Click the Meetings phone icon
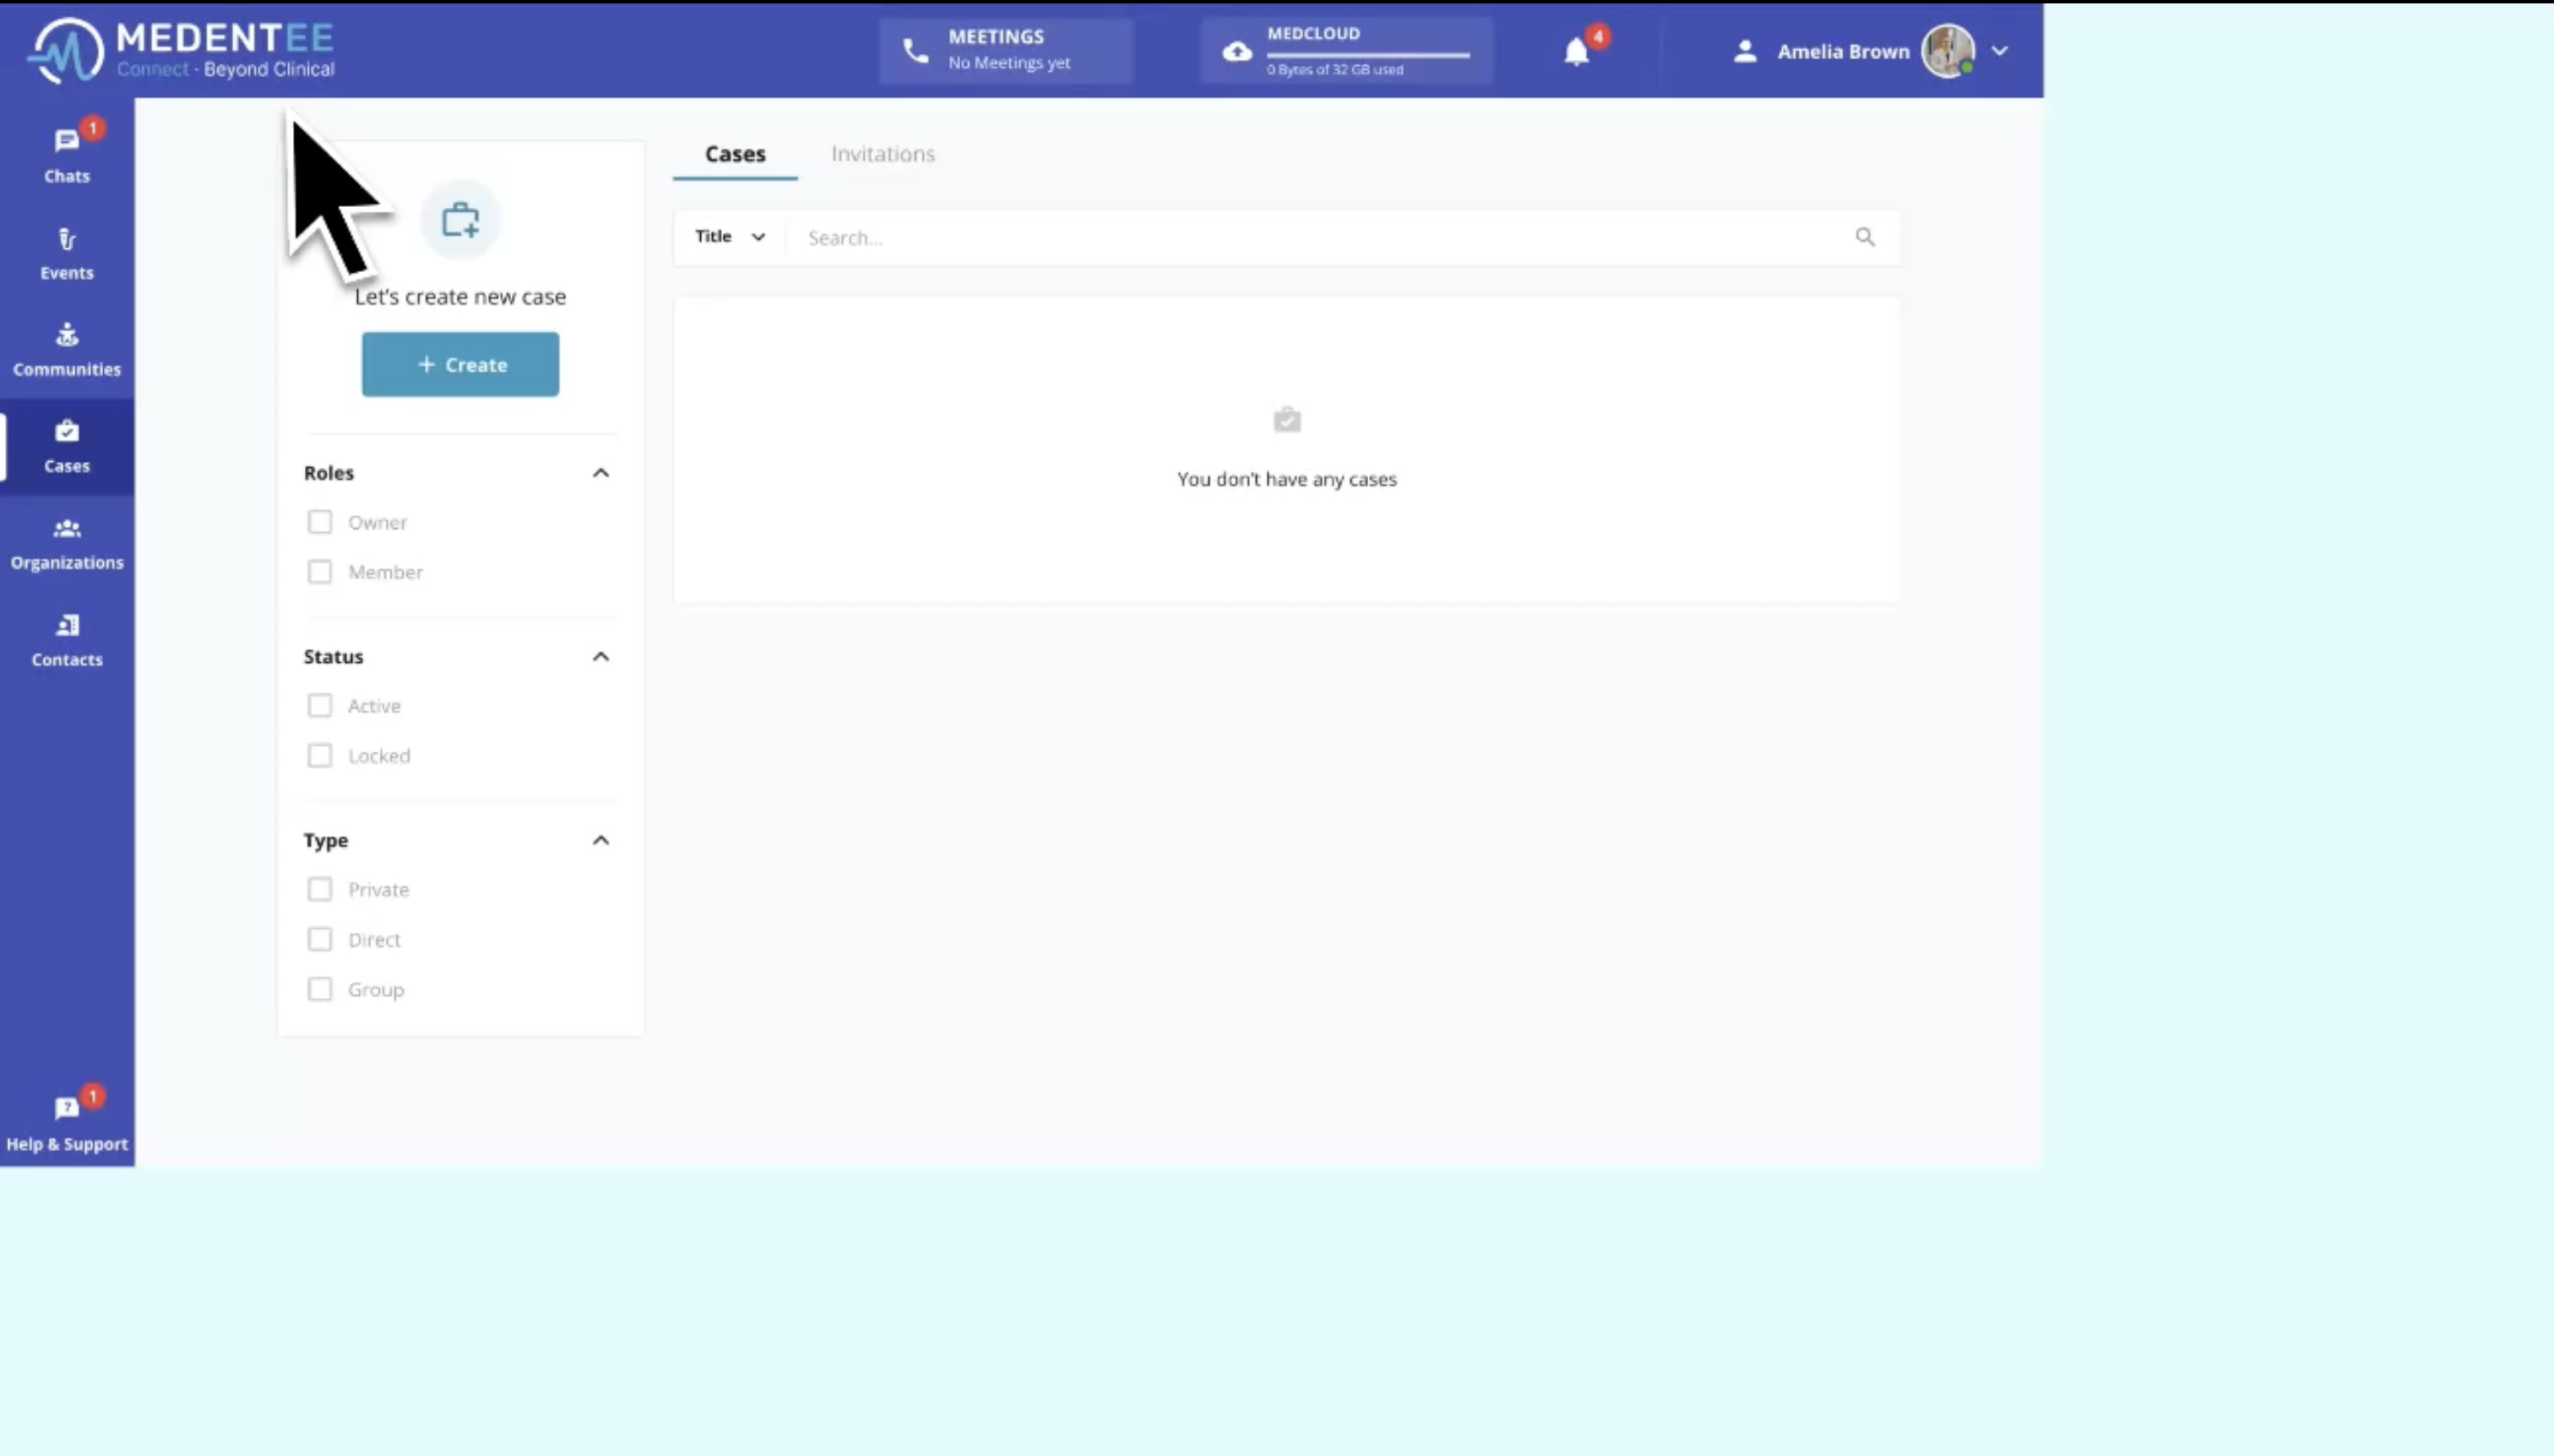Screen dimensions: 2554x1456 [x=915, y=50]
